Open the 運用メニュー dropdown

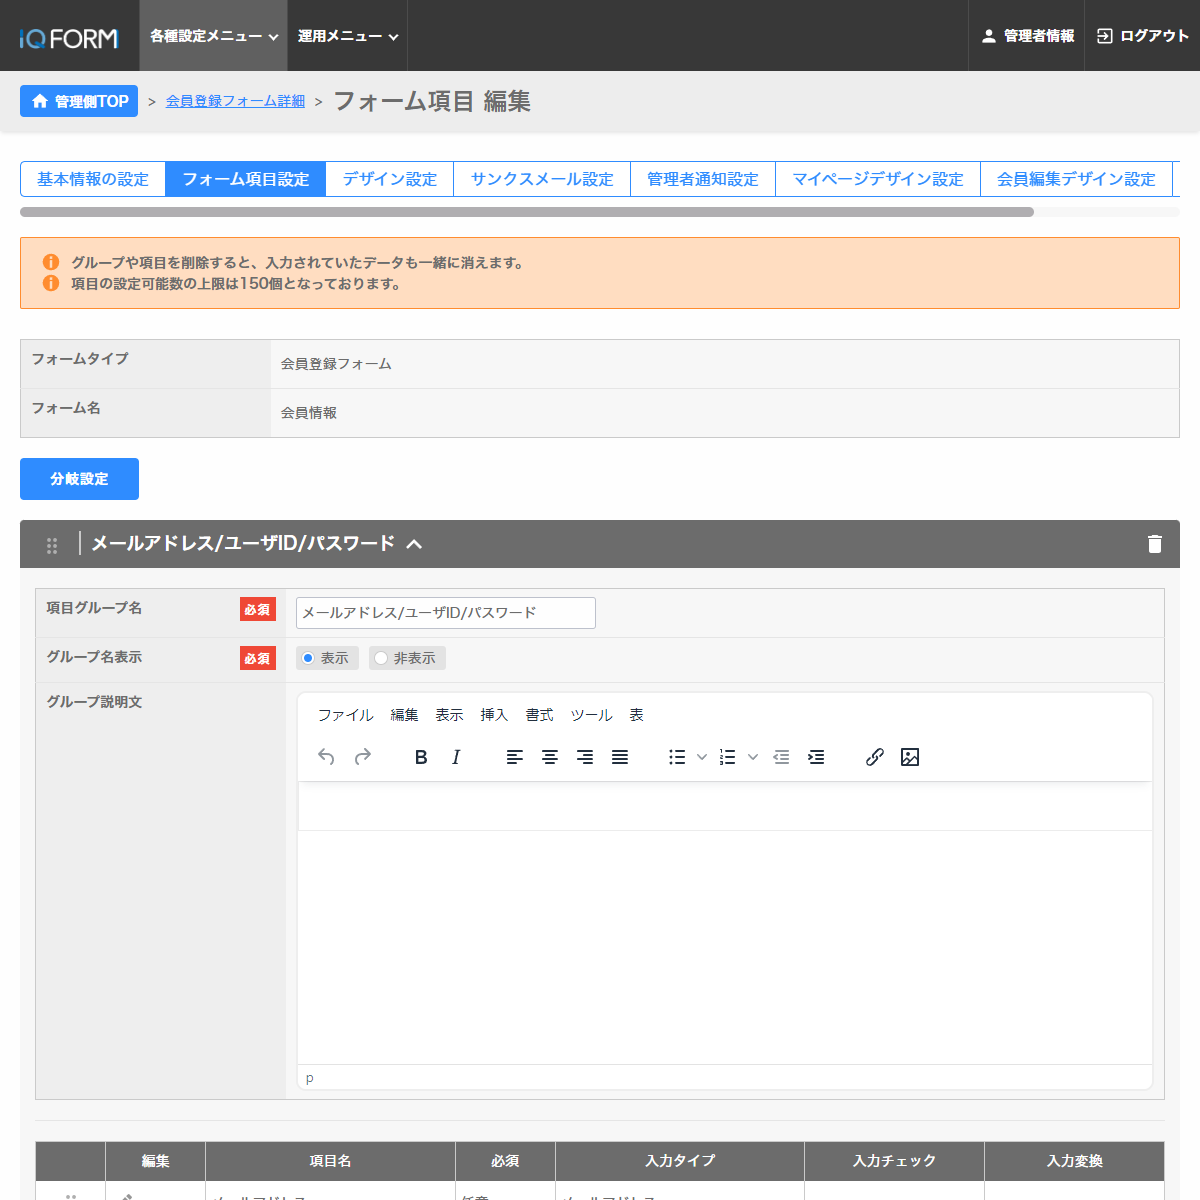(x=347, y=36)
